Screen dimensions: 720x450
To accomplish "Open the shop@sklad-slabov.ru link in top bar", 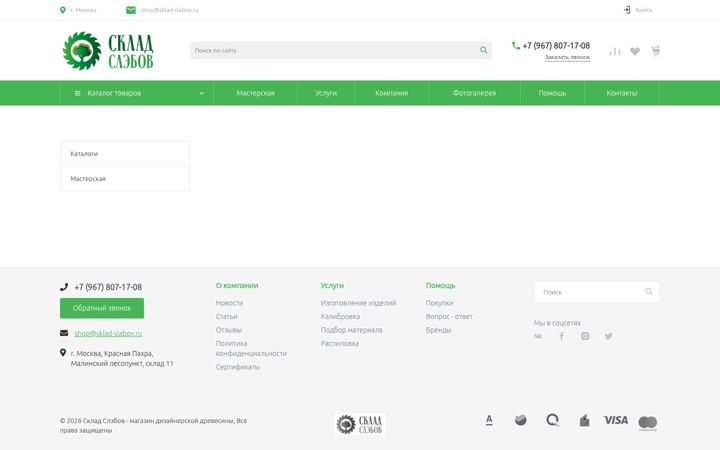I will (x=169, y=10).
